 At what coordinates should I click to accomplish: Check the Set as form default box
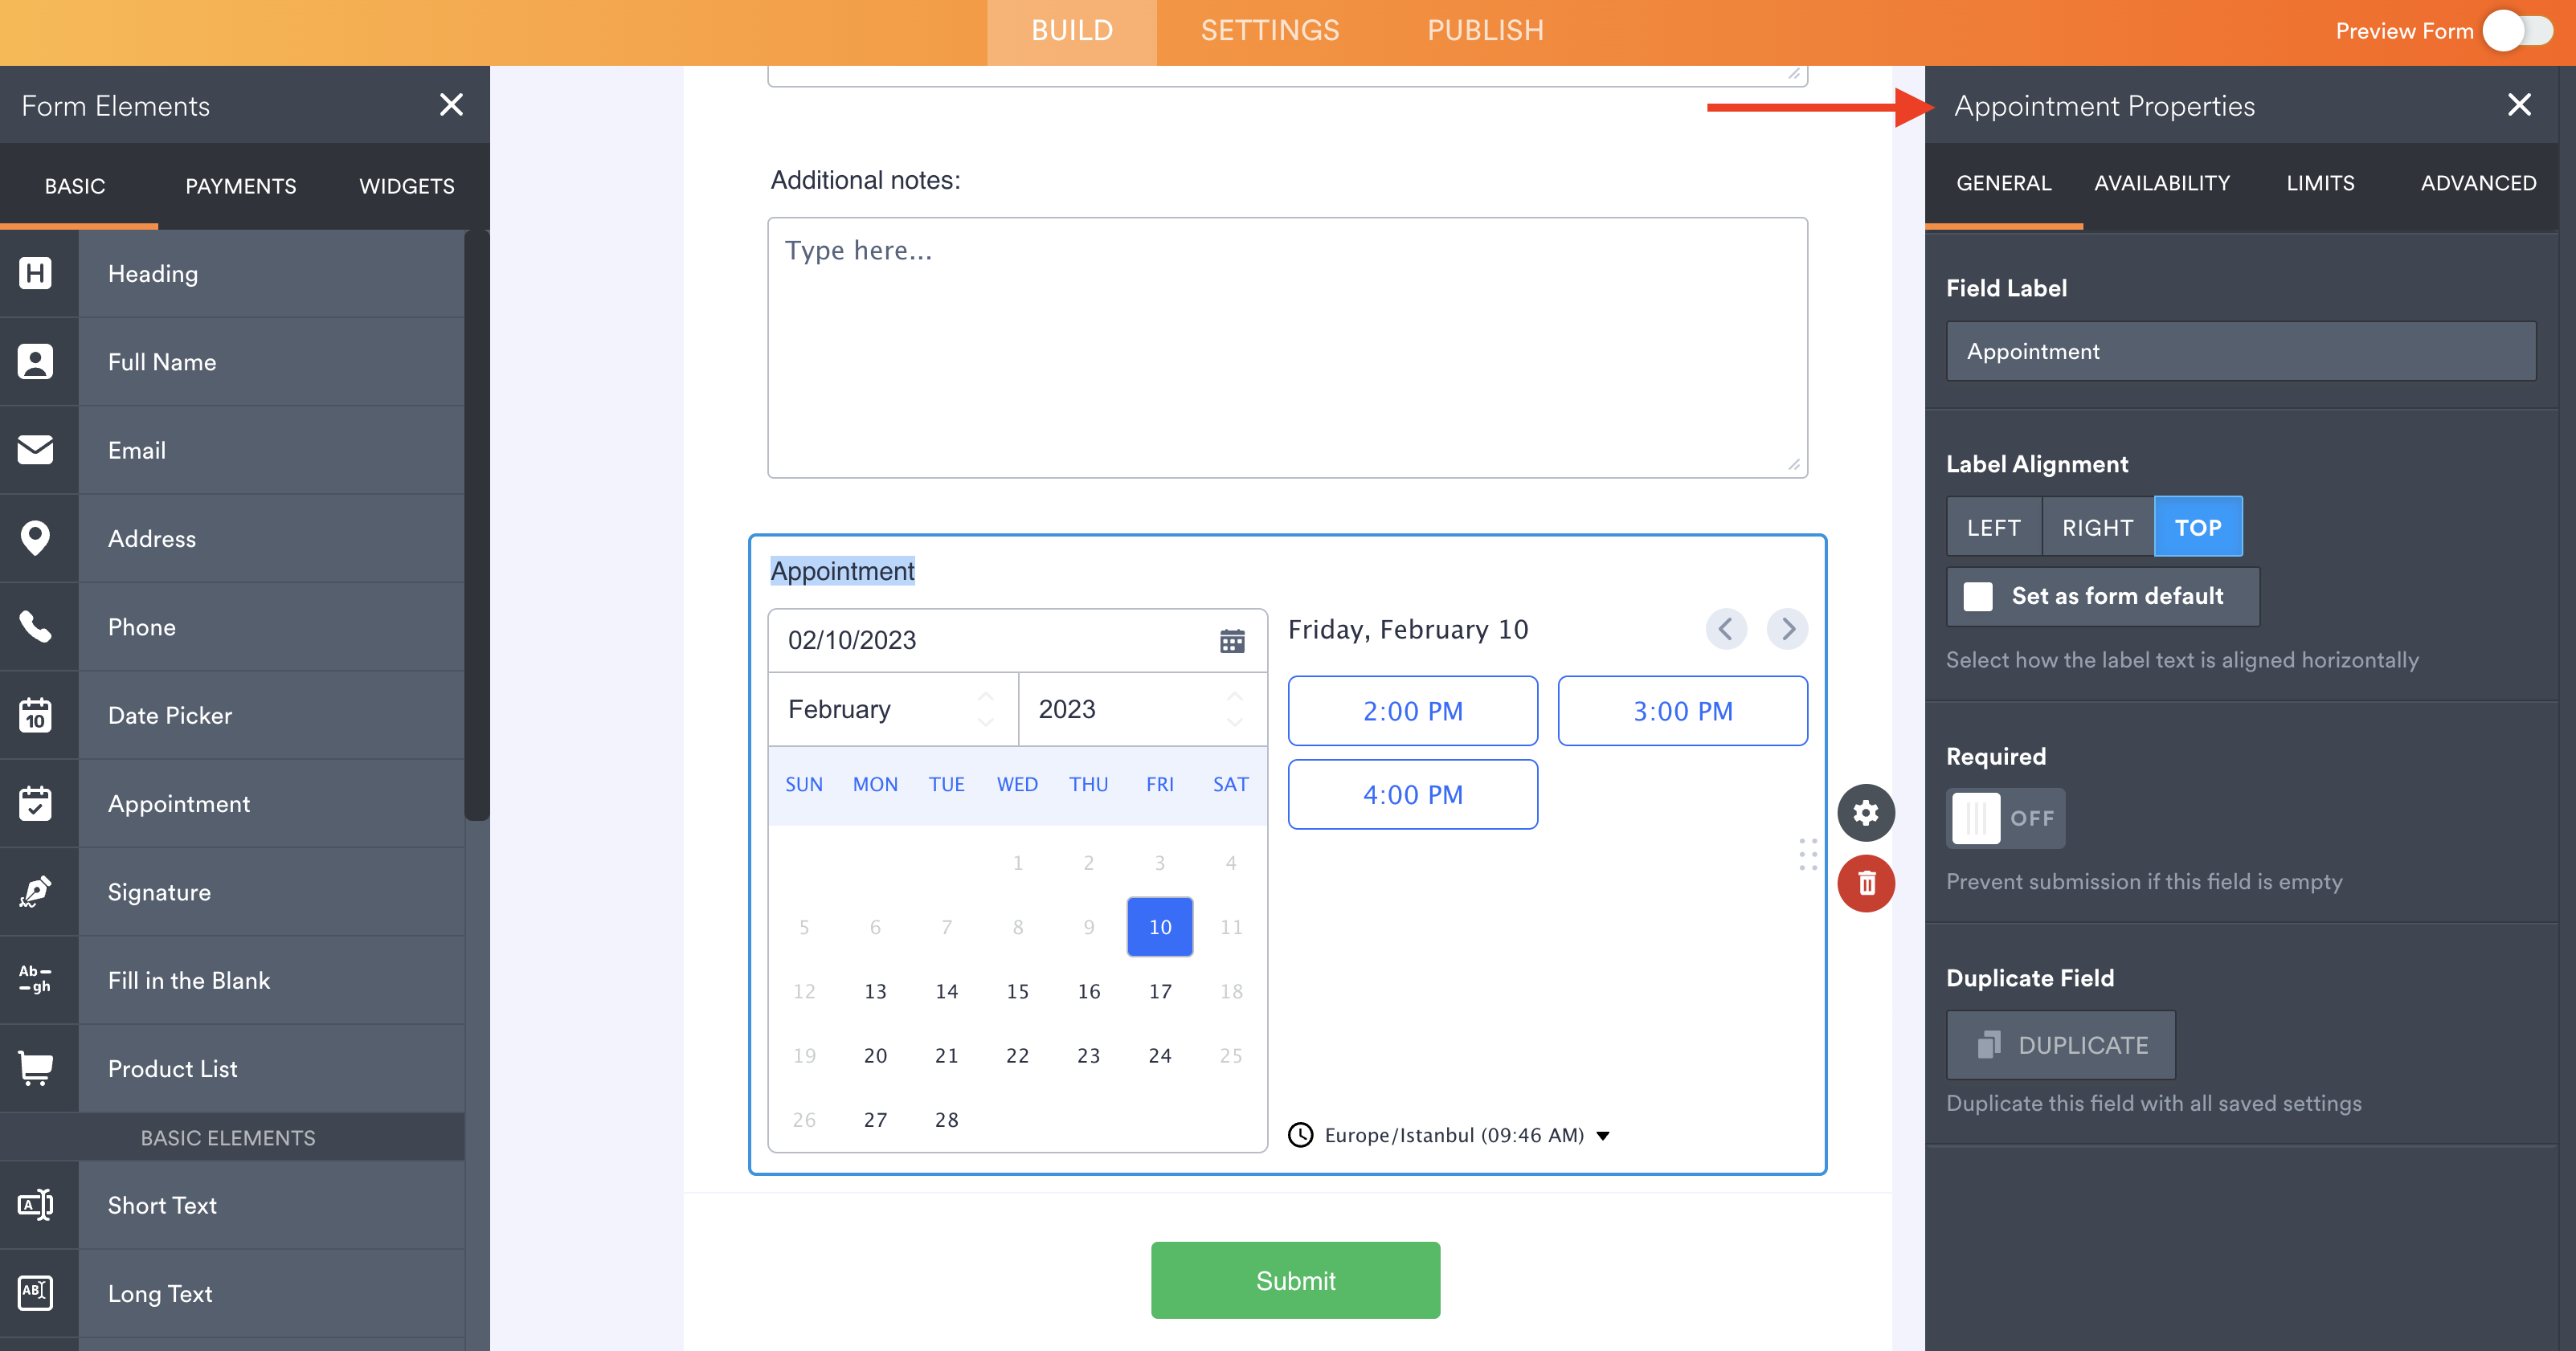pos(1977,596)
